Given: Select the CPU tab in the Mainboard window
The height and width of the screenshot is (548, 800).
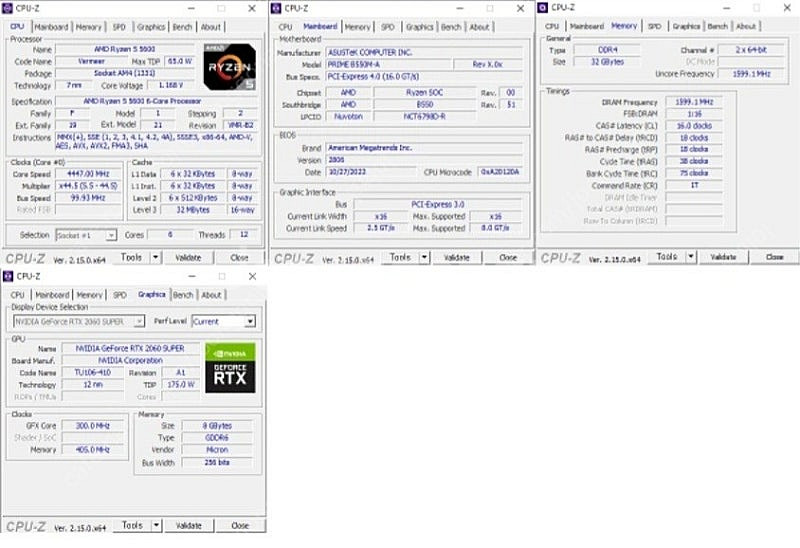Looking at the screenshot, I should [x=285, y=27].
